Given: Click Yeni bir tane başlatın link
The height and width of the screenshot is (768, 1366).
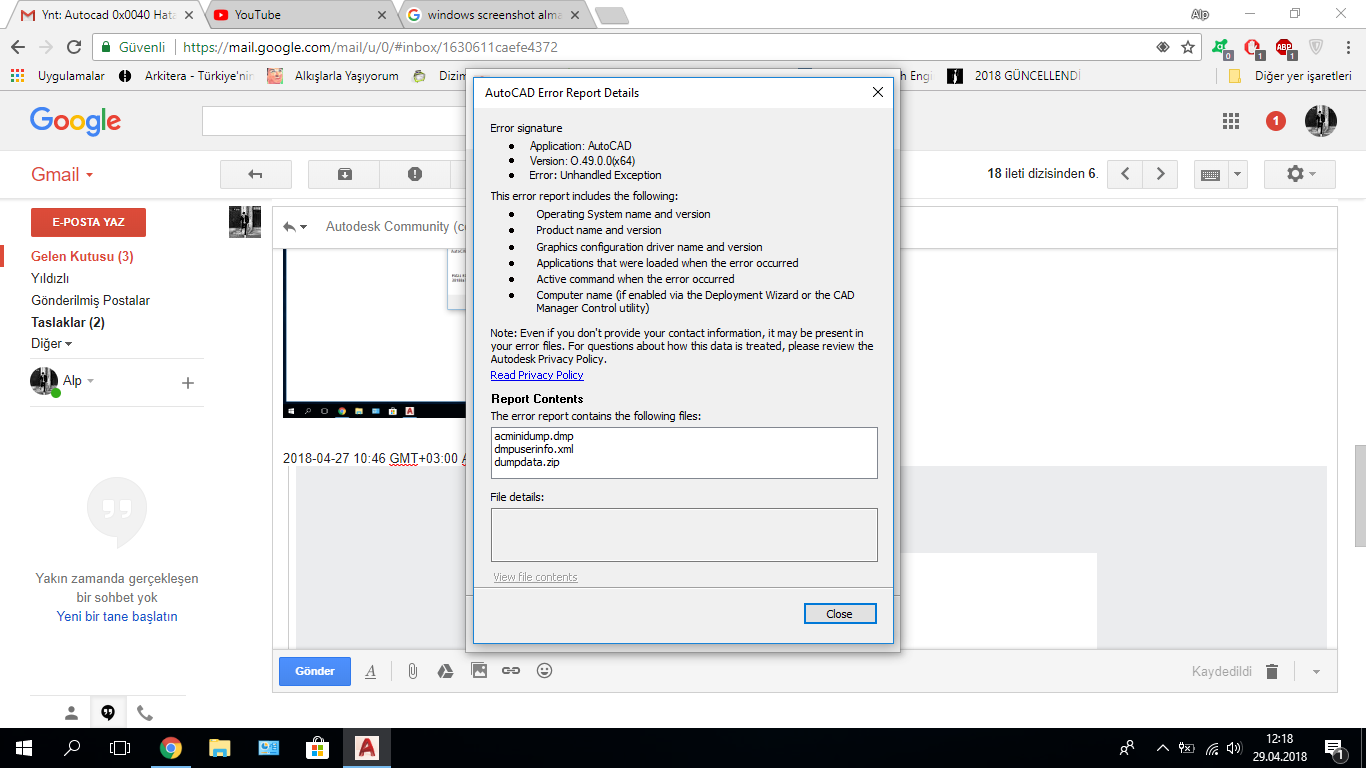Looking at the screenshot, I should tap(117, 617).
